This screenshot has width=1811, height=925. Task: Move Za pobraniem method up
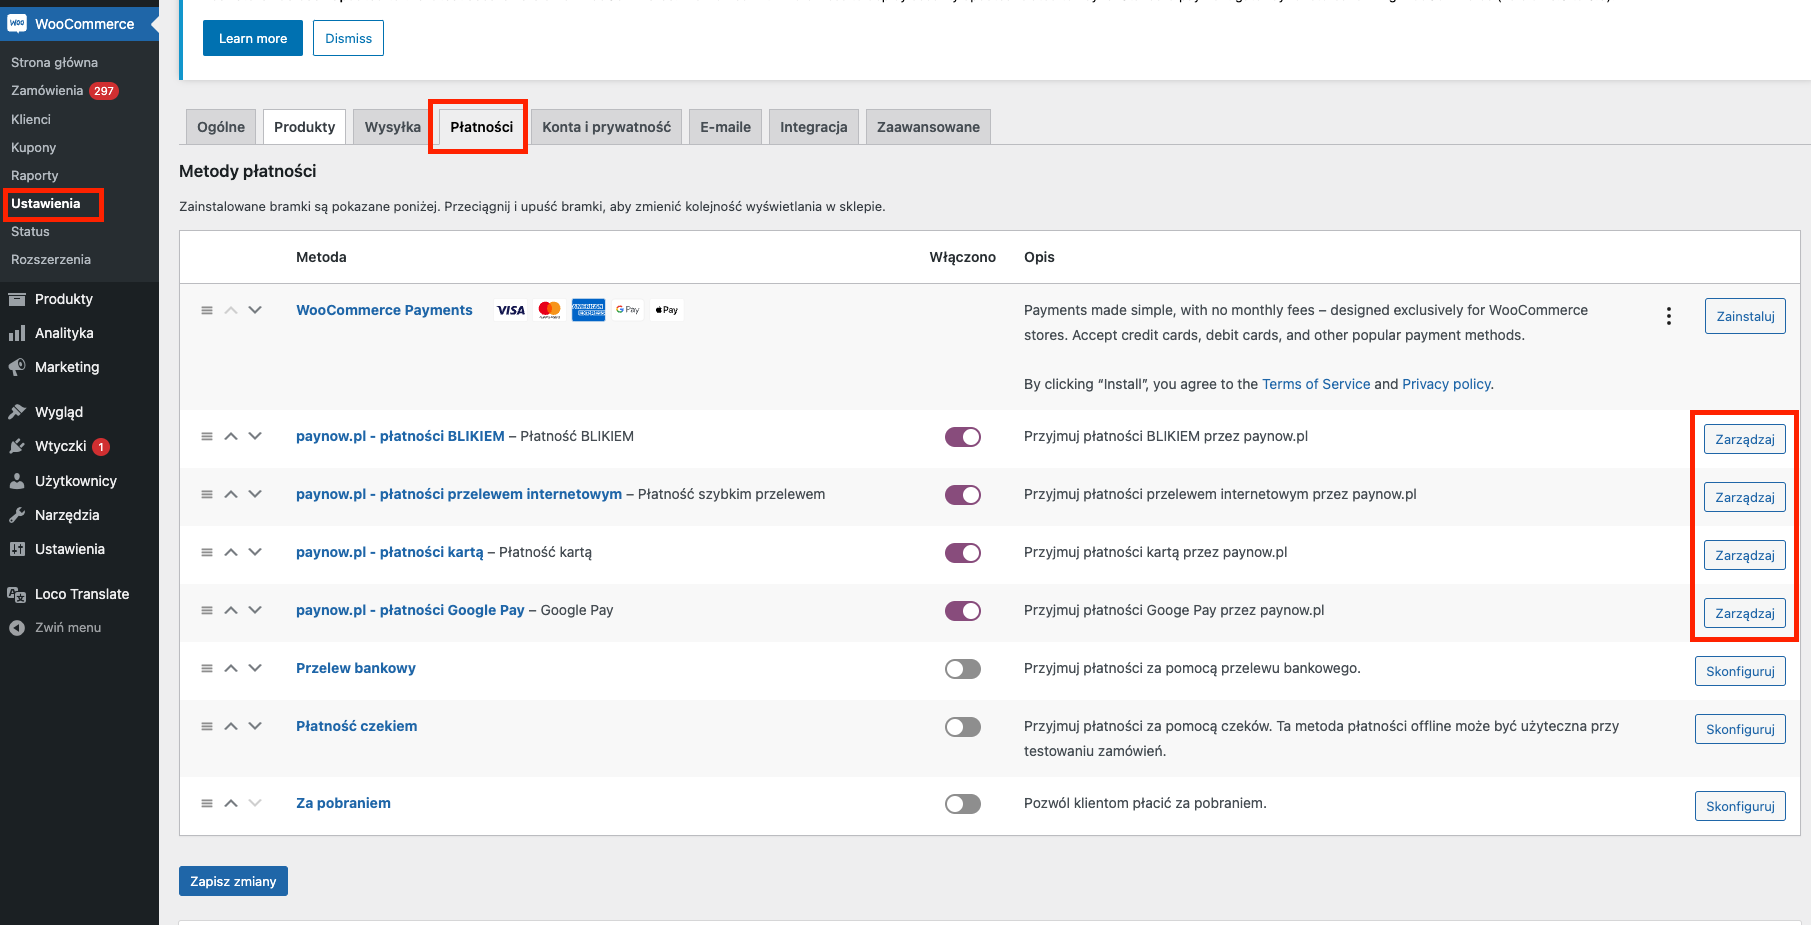(x=231, y=803)
